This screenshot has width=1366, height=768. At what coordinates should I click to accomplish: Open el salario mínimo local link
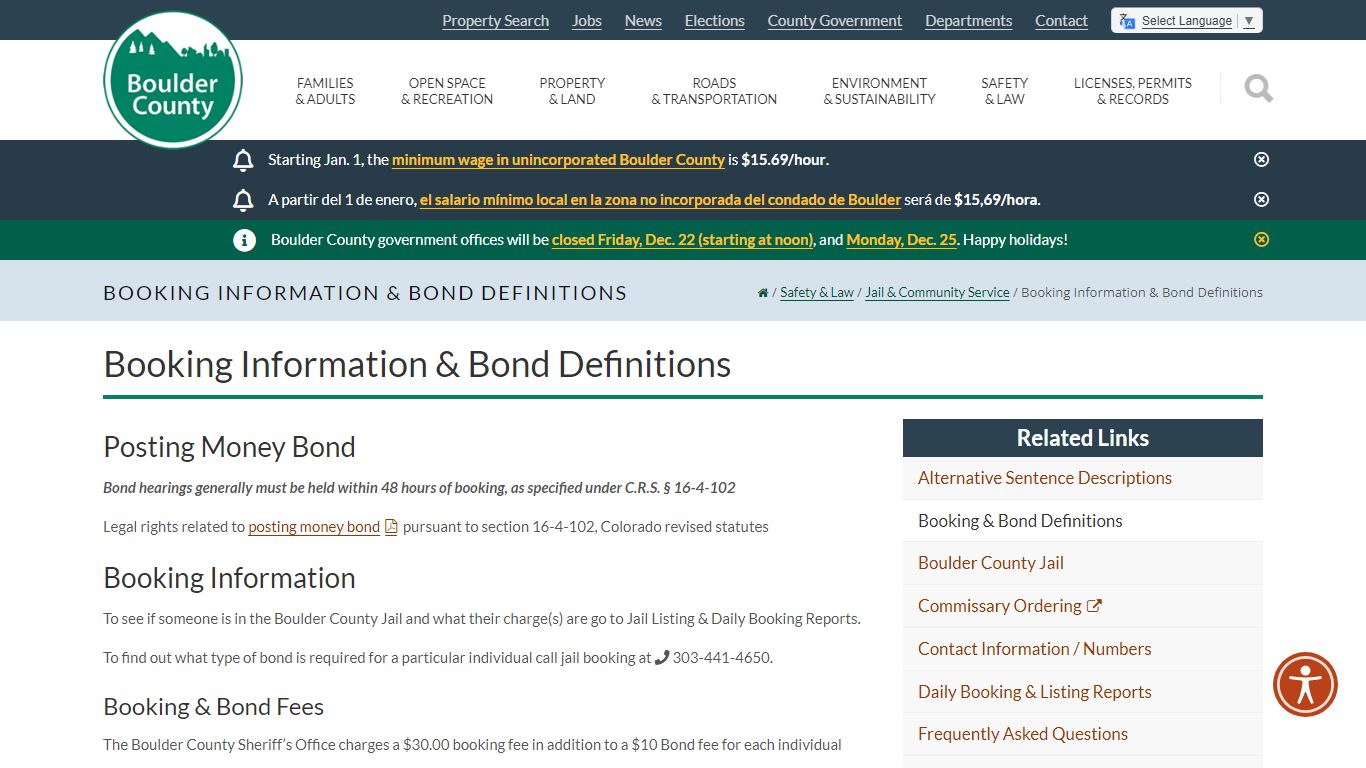click(x=660, y=200)
